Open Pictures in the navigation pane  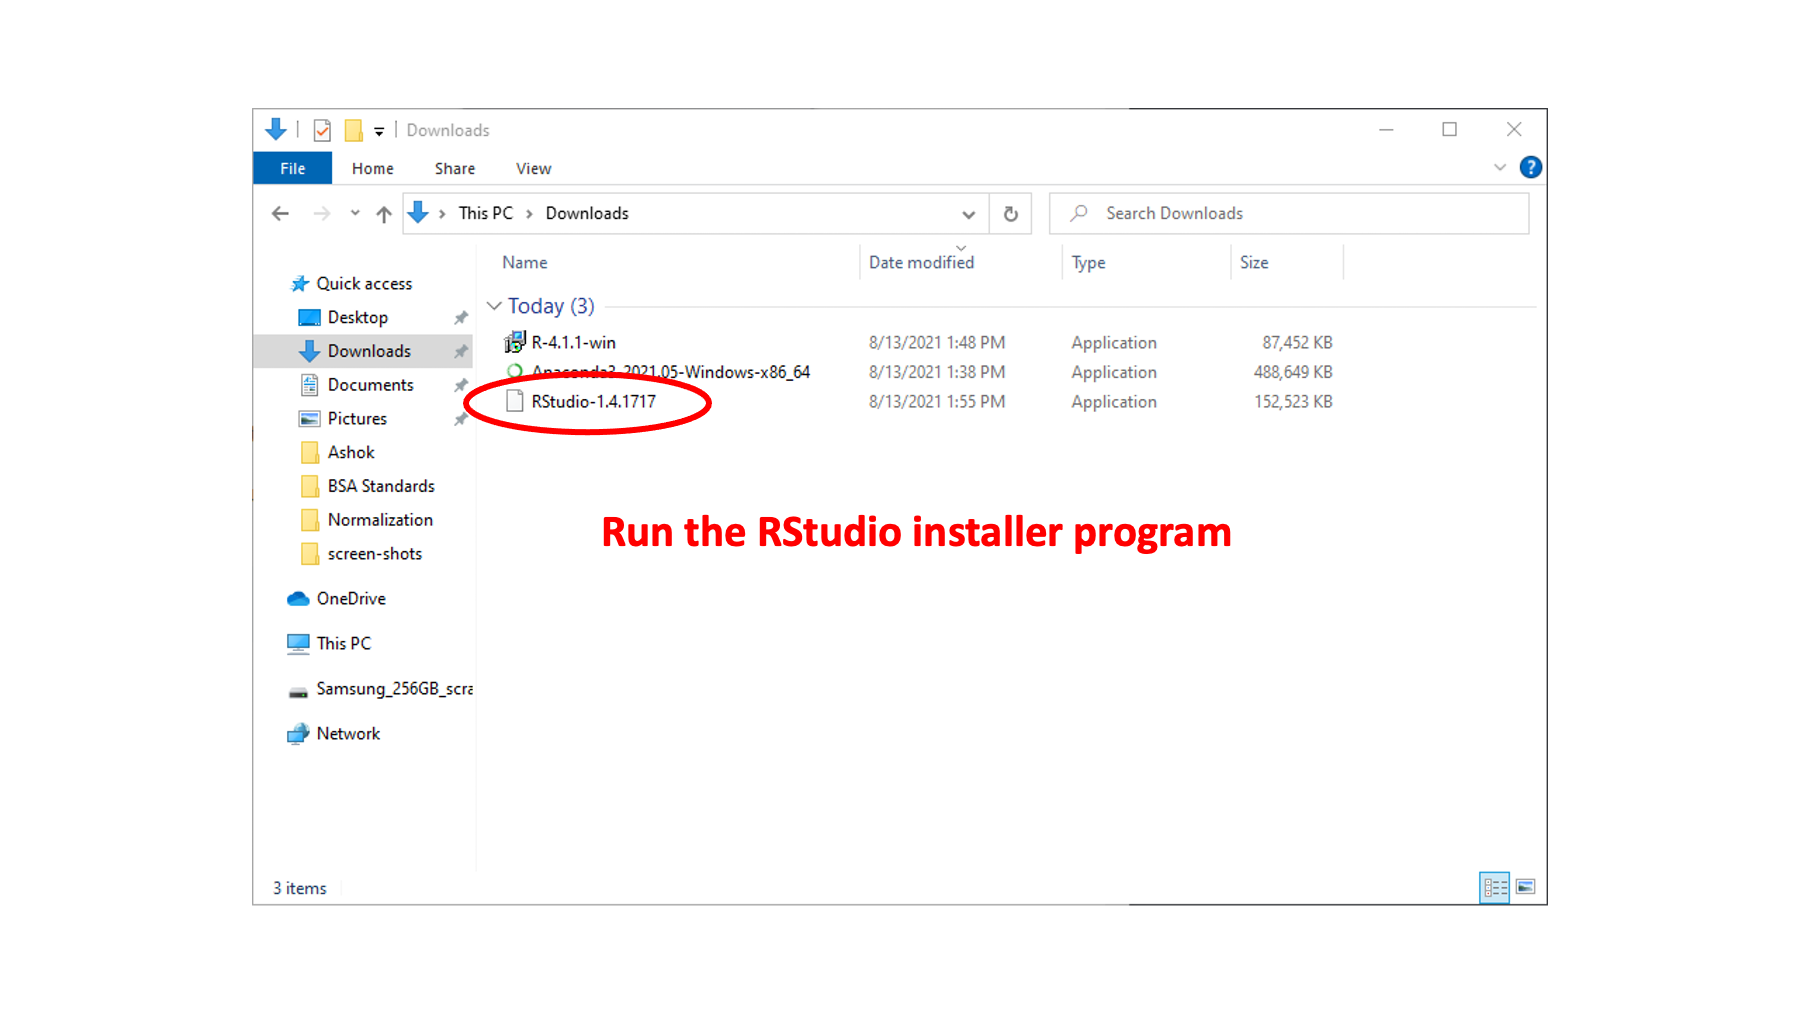click(x=357, y=419)
